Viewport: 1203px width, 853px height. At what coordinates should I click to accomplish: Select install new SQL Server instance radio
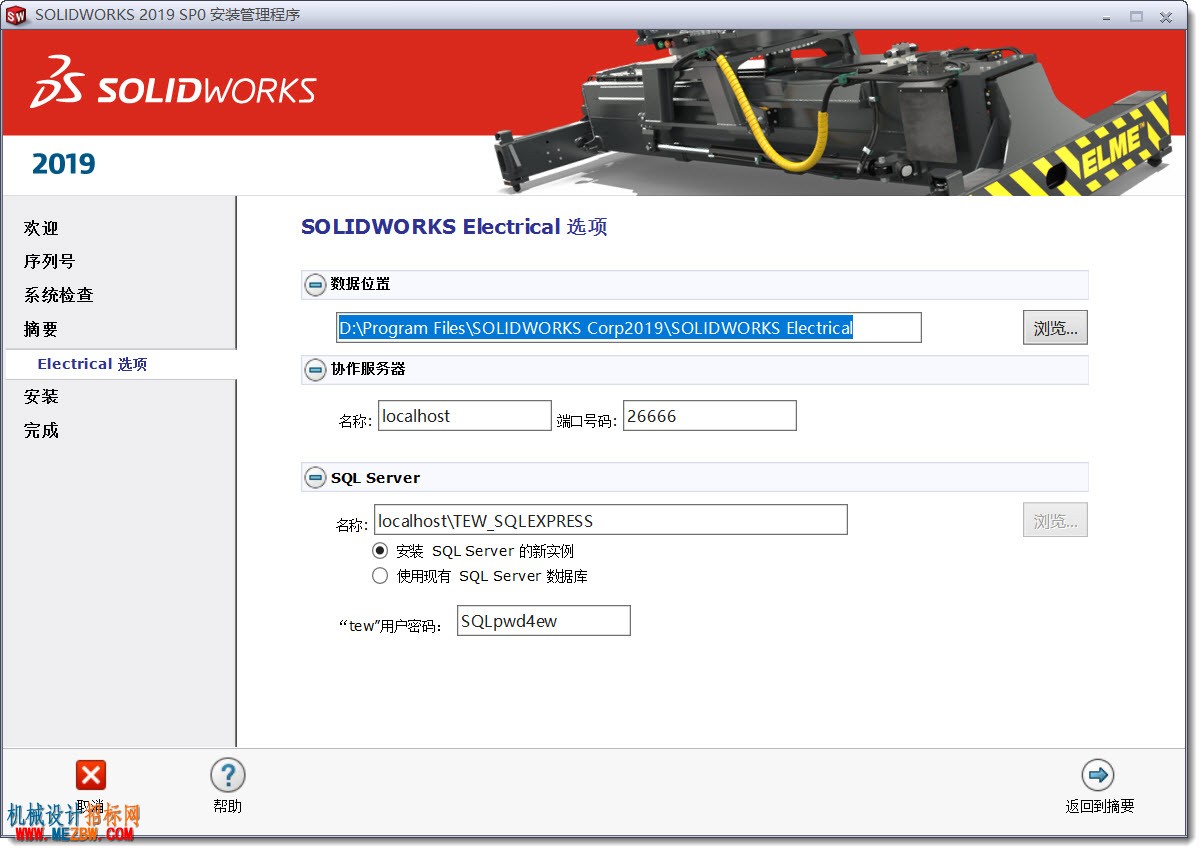point(380,551)
